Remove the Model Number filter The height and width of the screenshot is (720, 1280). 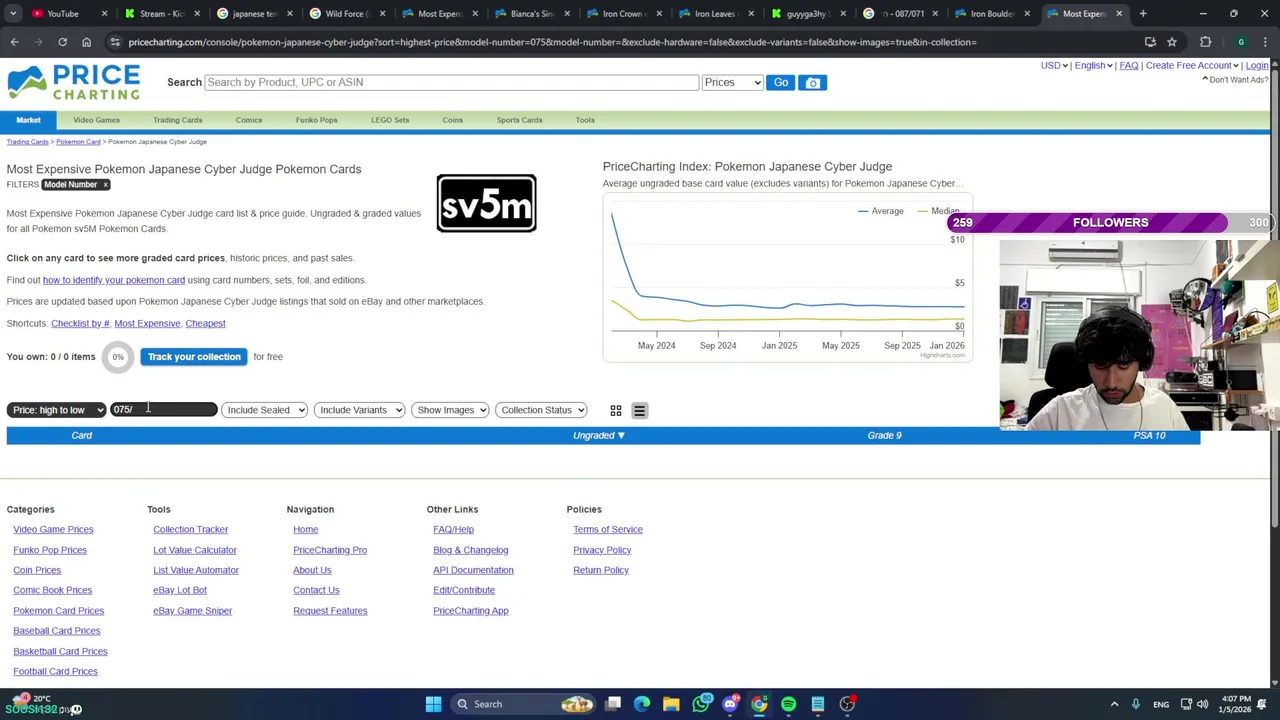[x=105, y=185]
